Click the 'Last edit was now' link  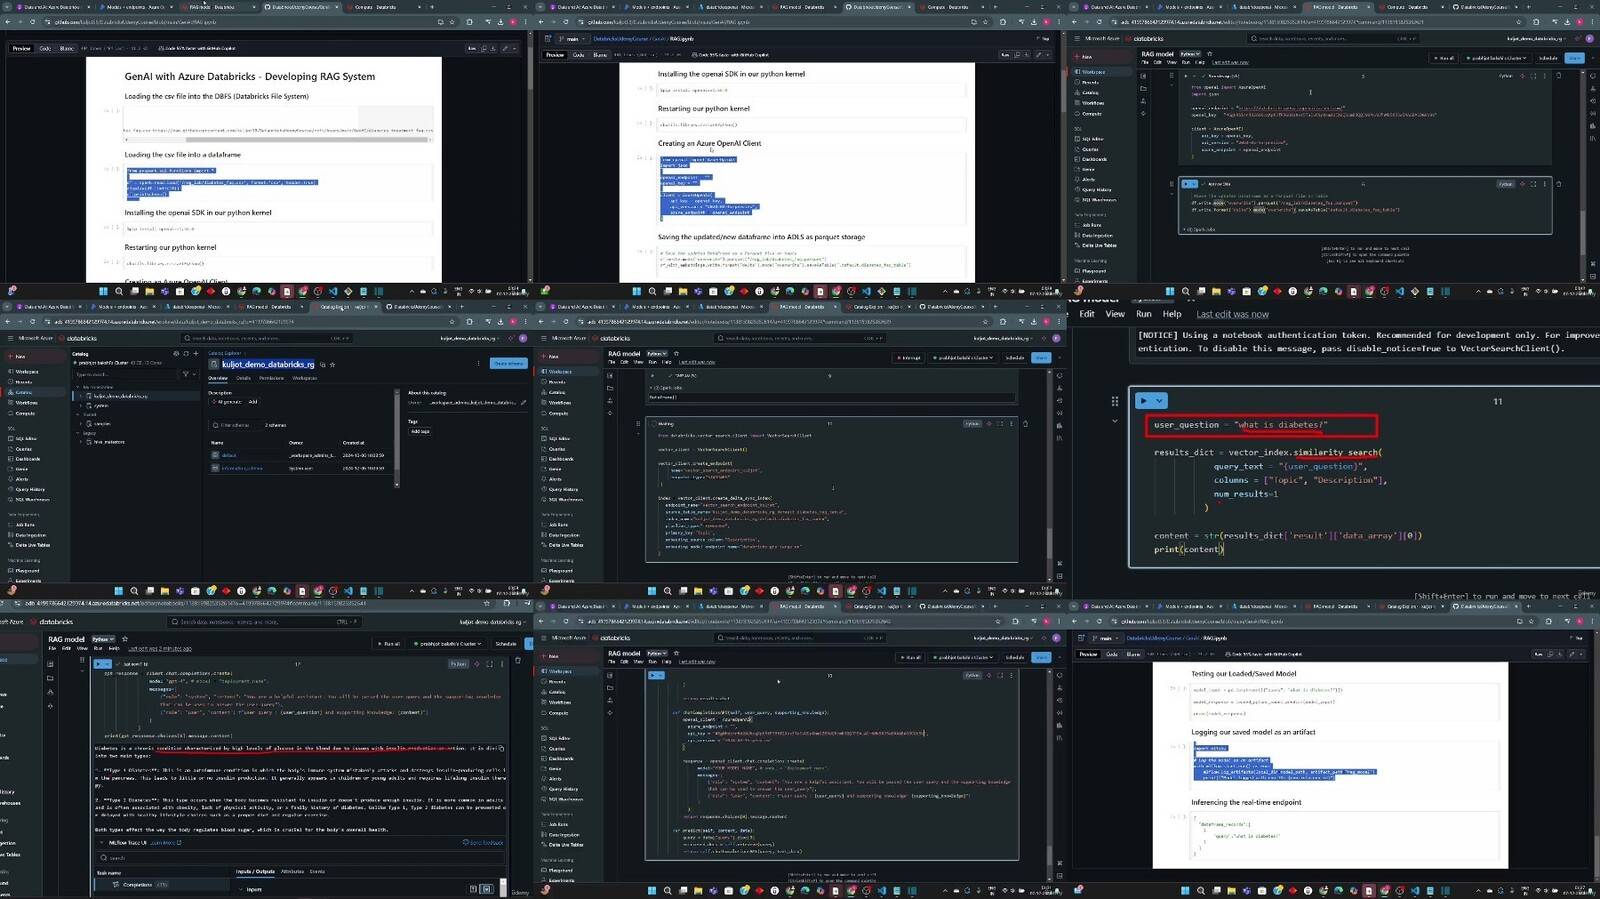1232,314
